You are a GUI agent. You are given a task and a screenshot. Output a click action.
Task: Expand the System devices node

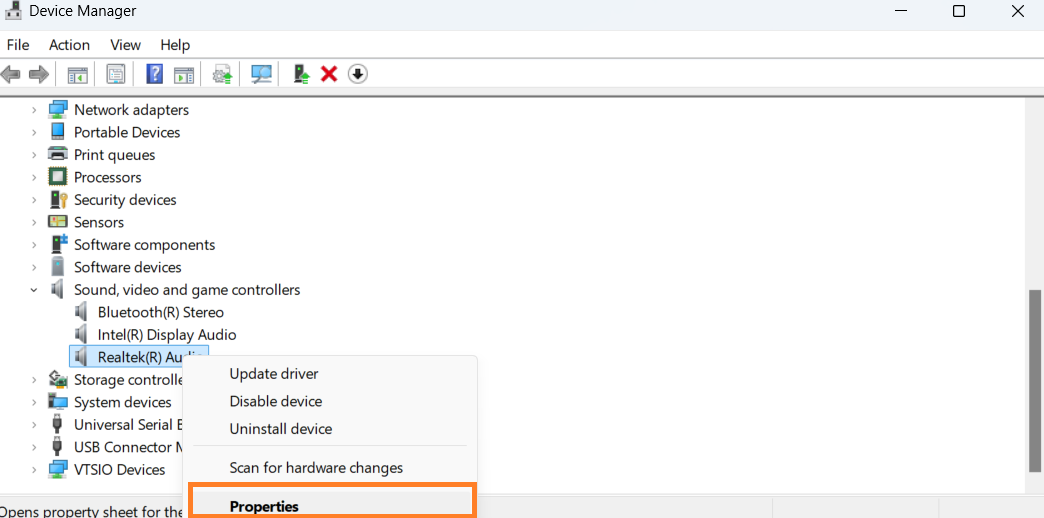click(34, 402)
